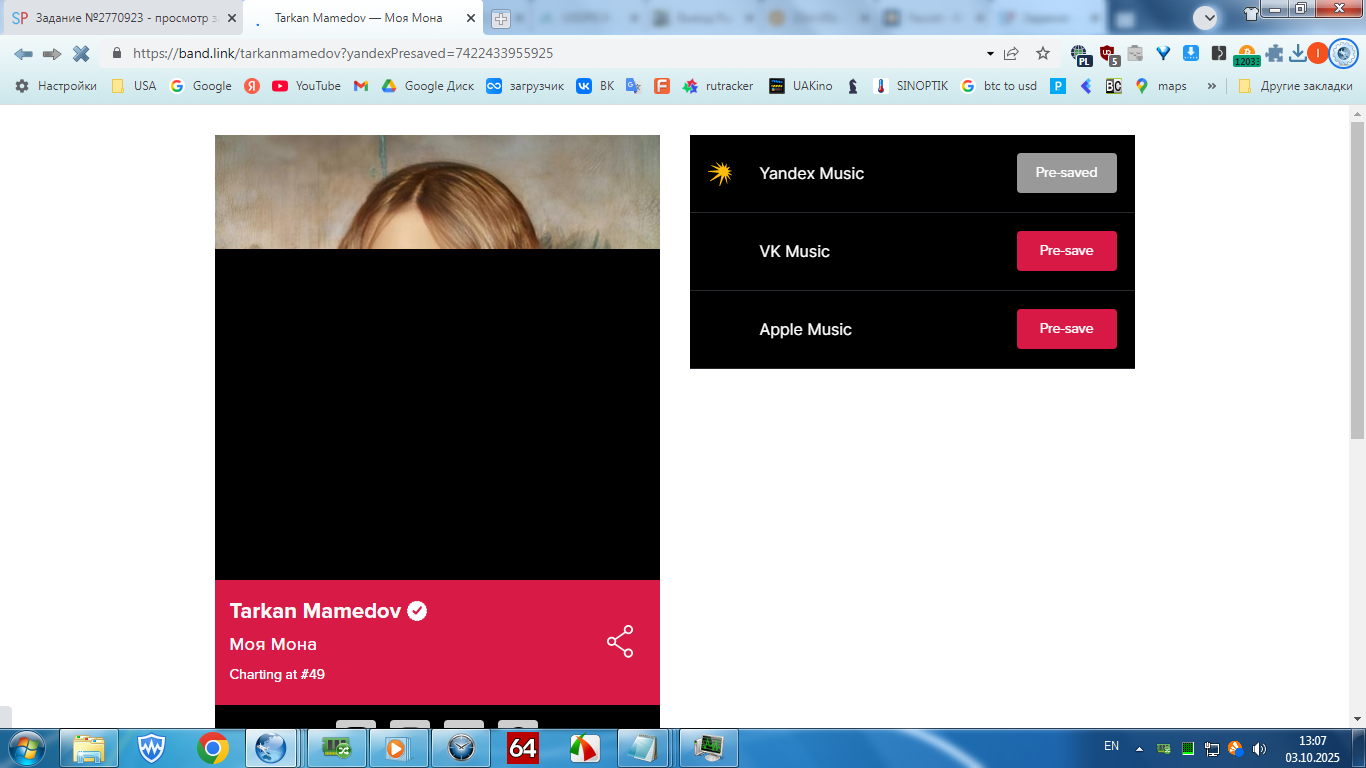The height and width of the screenshot is (768, 1366).
Task: Click the site lock icon in address bar
Action: (117, 54)
